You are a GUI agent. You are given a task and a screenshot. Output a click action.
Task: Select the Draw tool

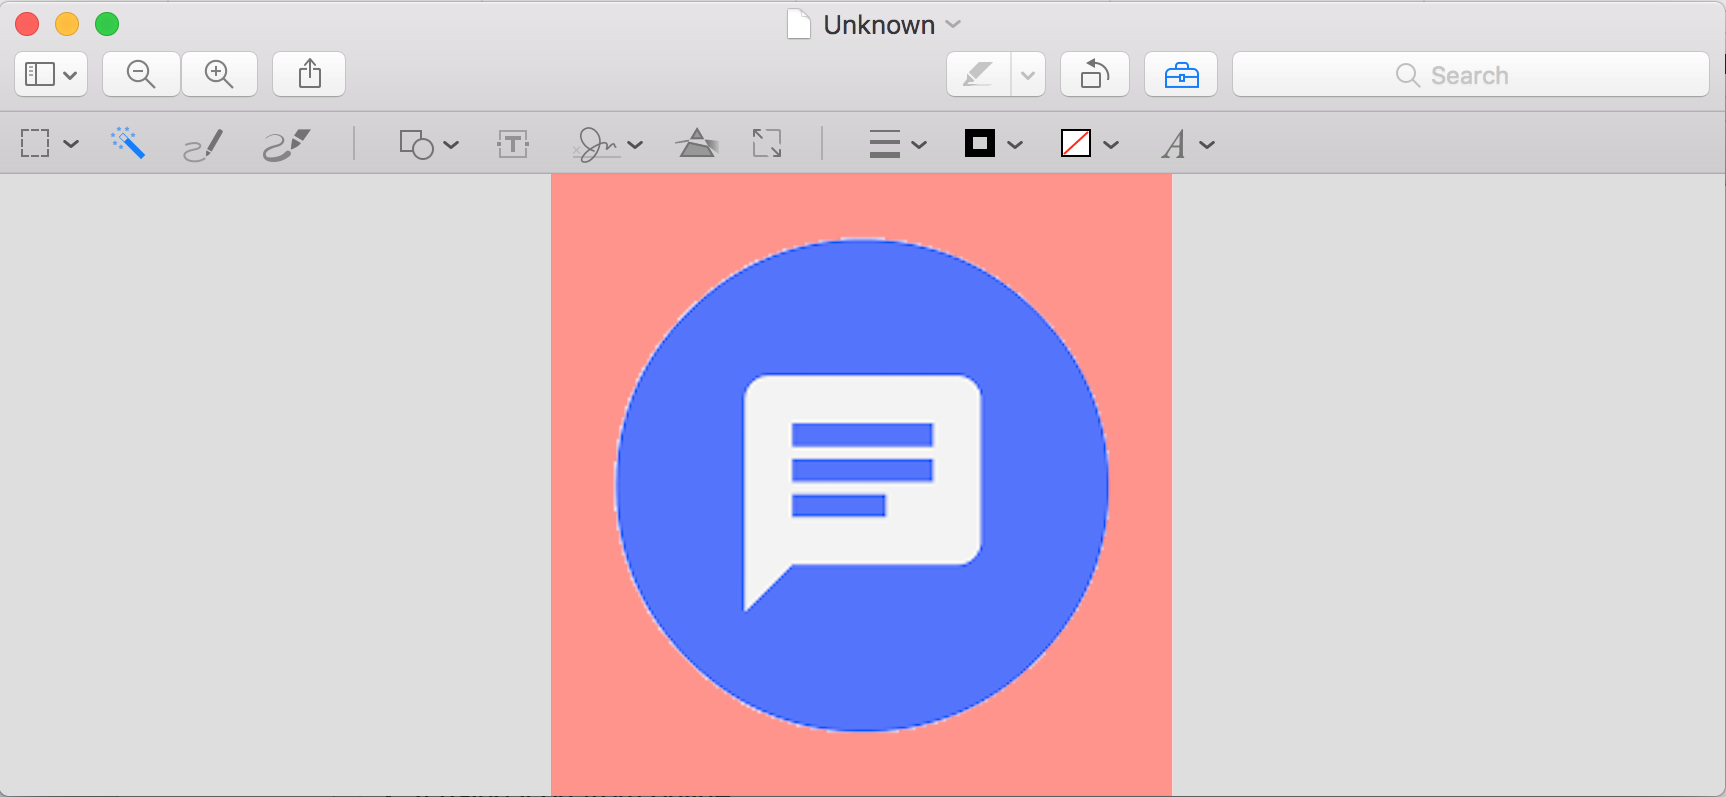pos(287,145)
